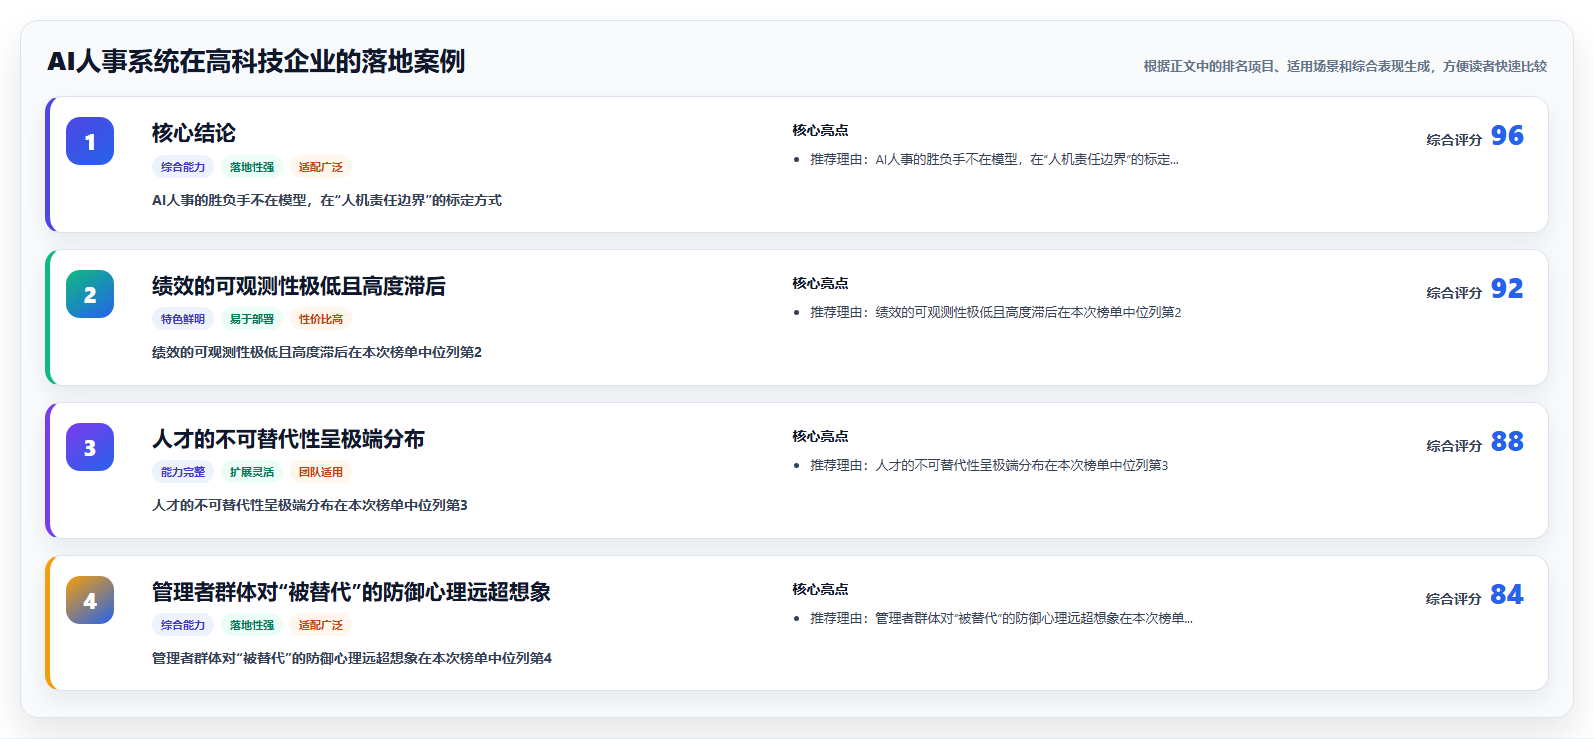Click 综合评分 label beside score 96

click(1454, 140)
